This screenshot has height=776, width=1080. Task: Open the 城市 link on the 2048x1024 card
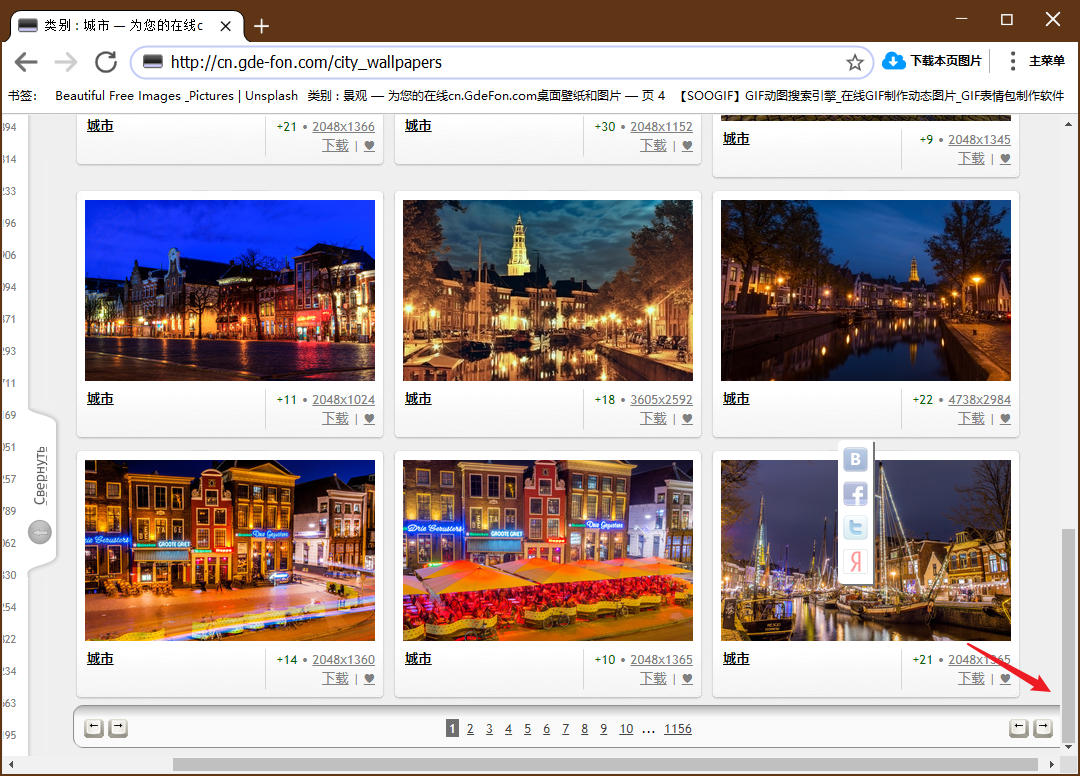101,399
